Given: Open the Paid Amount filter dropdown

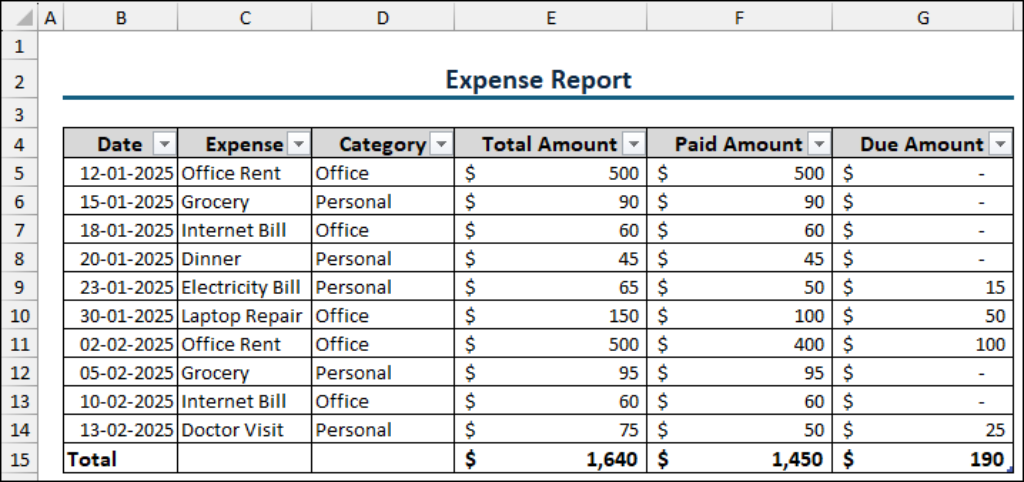Looking at the screenshot, I should 819,143.
